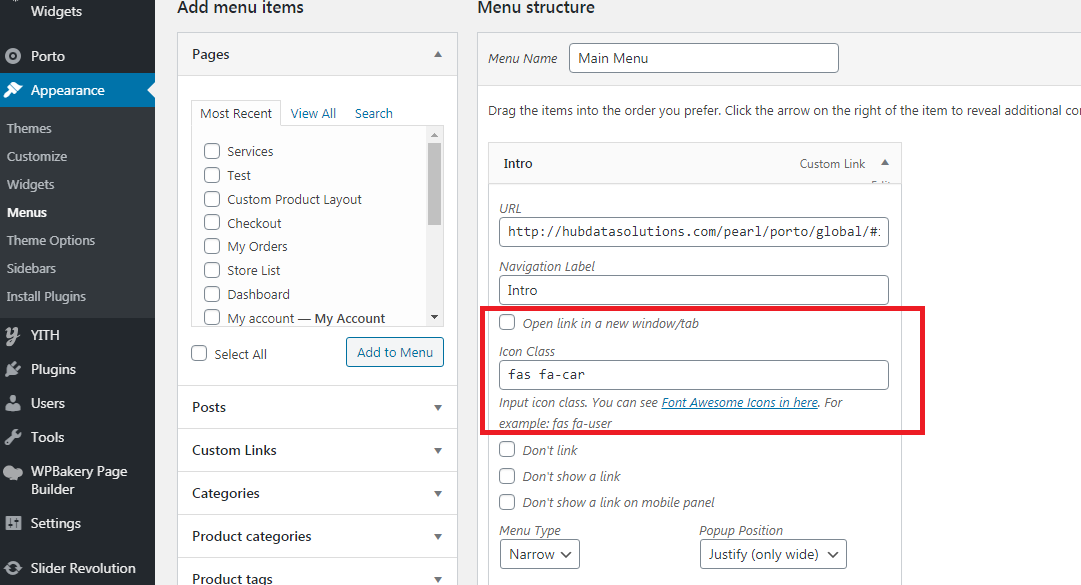The width and height of the screenshot is (1081, 585).
Task: Click the WPBakery Page Builder icon
Action: click(x=13, y=472)
